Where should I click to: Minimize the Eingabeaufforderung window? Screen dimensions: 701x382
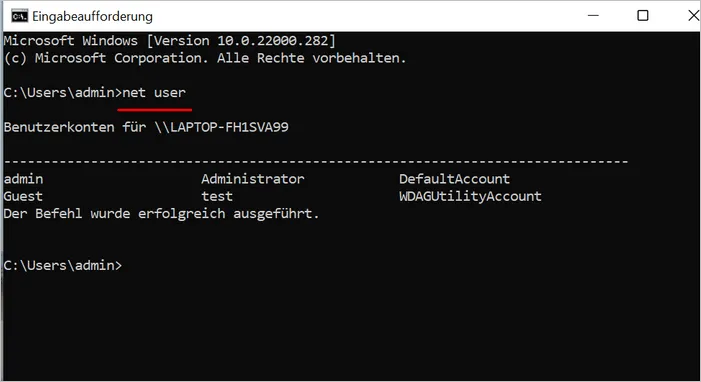point(593,16)
